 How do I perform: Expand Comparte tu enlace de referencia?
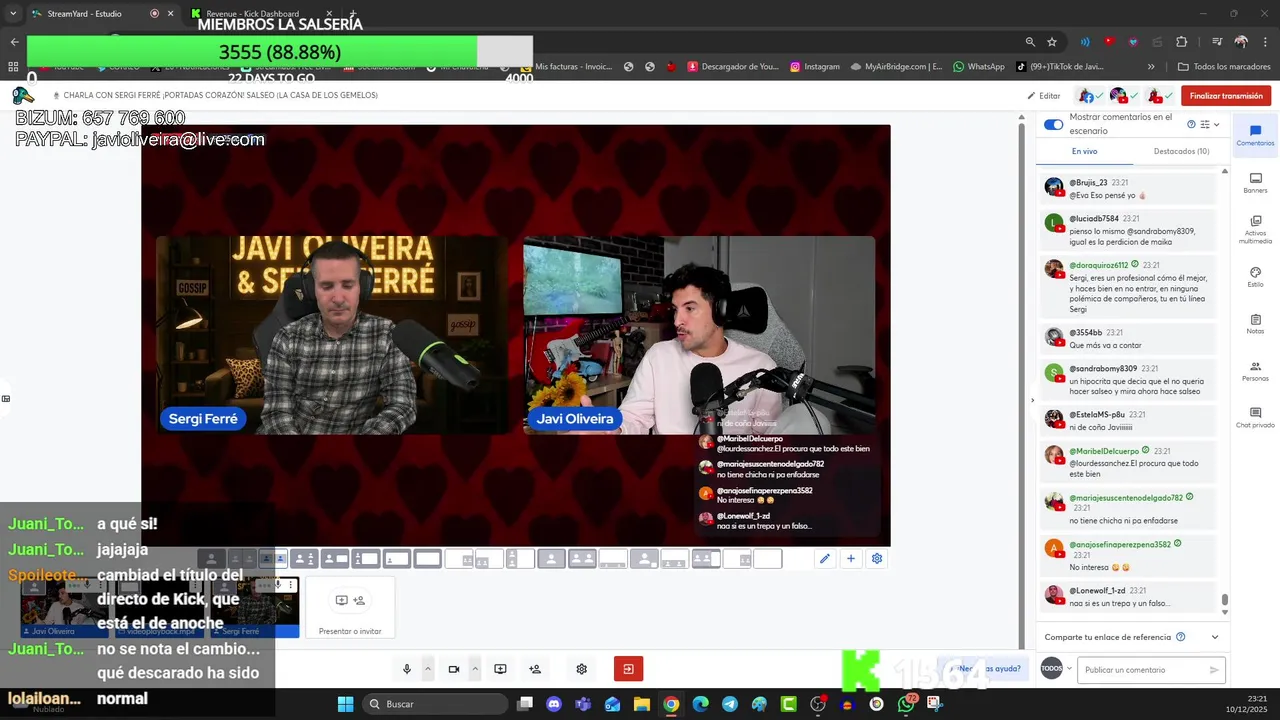tap(1215, 637)
